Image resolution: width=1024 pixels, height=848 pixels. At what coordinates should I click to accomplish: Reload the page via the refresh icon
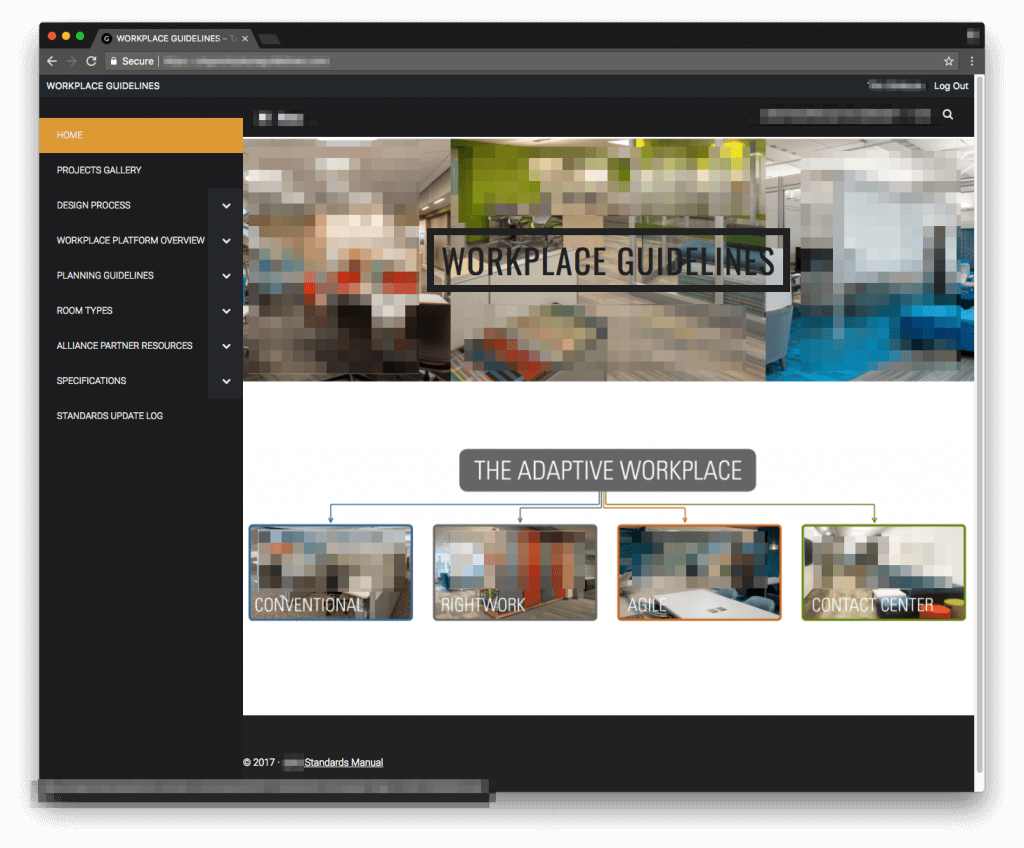[x=91, y=60]
